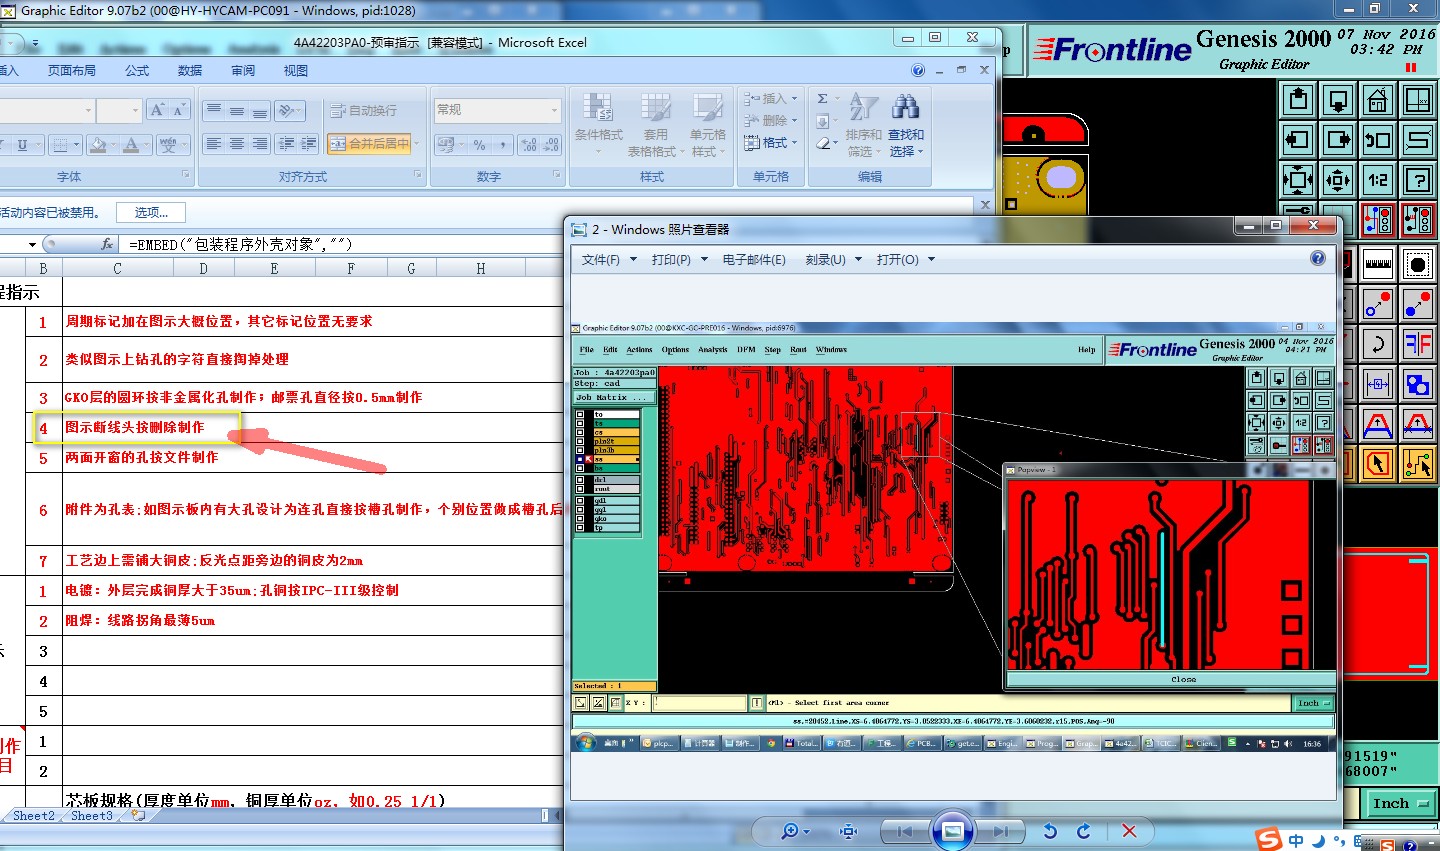1440x851 pixels.
Task: Click the zoom out four-arrow icon in Genesis
Action: coord(1338,180)
